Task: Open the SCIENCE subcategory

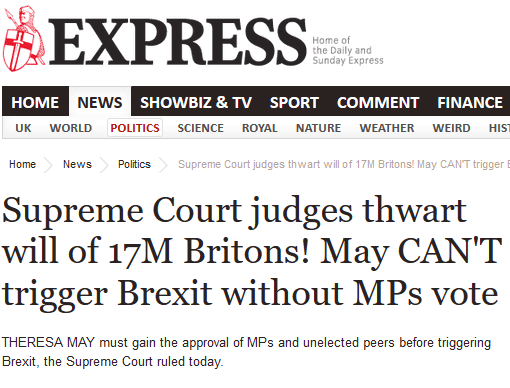Action: 200,128
